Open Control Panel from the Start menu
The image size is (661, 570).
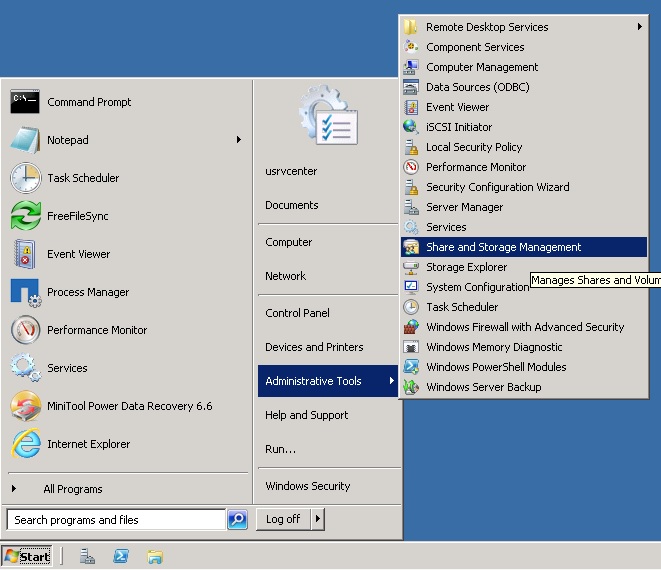297,313
